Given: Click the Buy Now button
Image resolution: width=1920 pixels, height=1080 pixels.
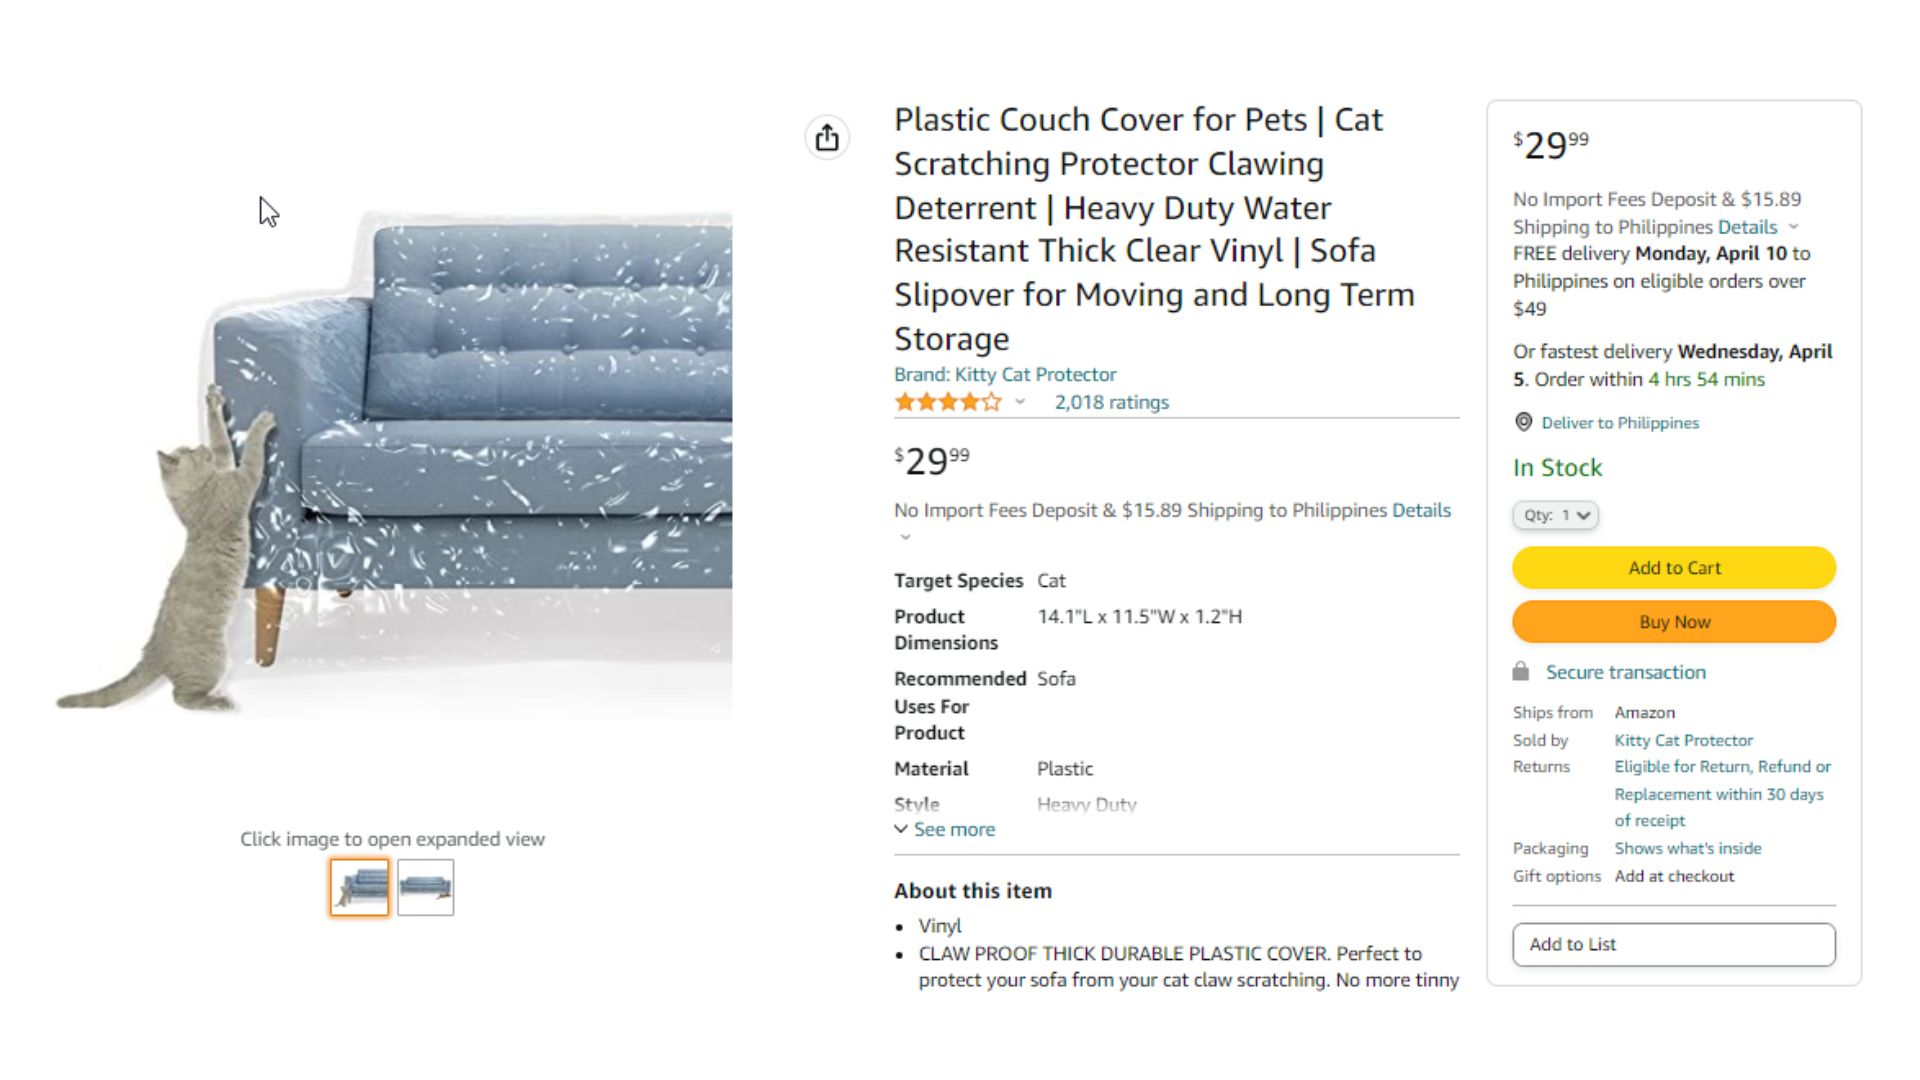Looking at the screenshot, I should tap(1674, 621).
